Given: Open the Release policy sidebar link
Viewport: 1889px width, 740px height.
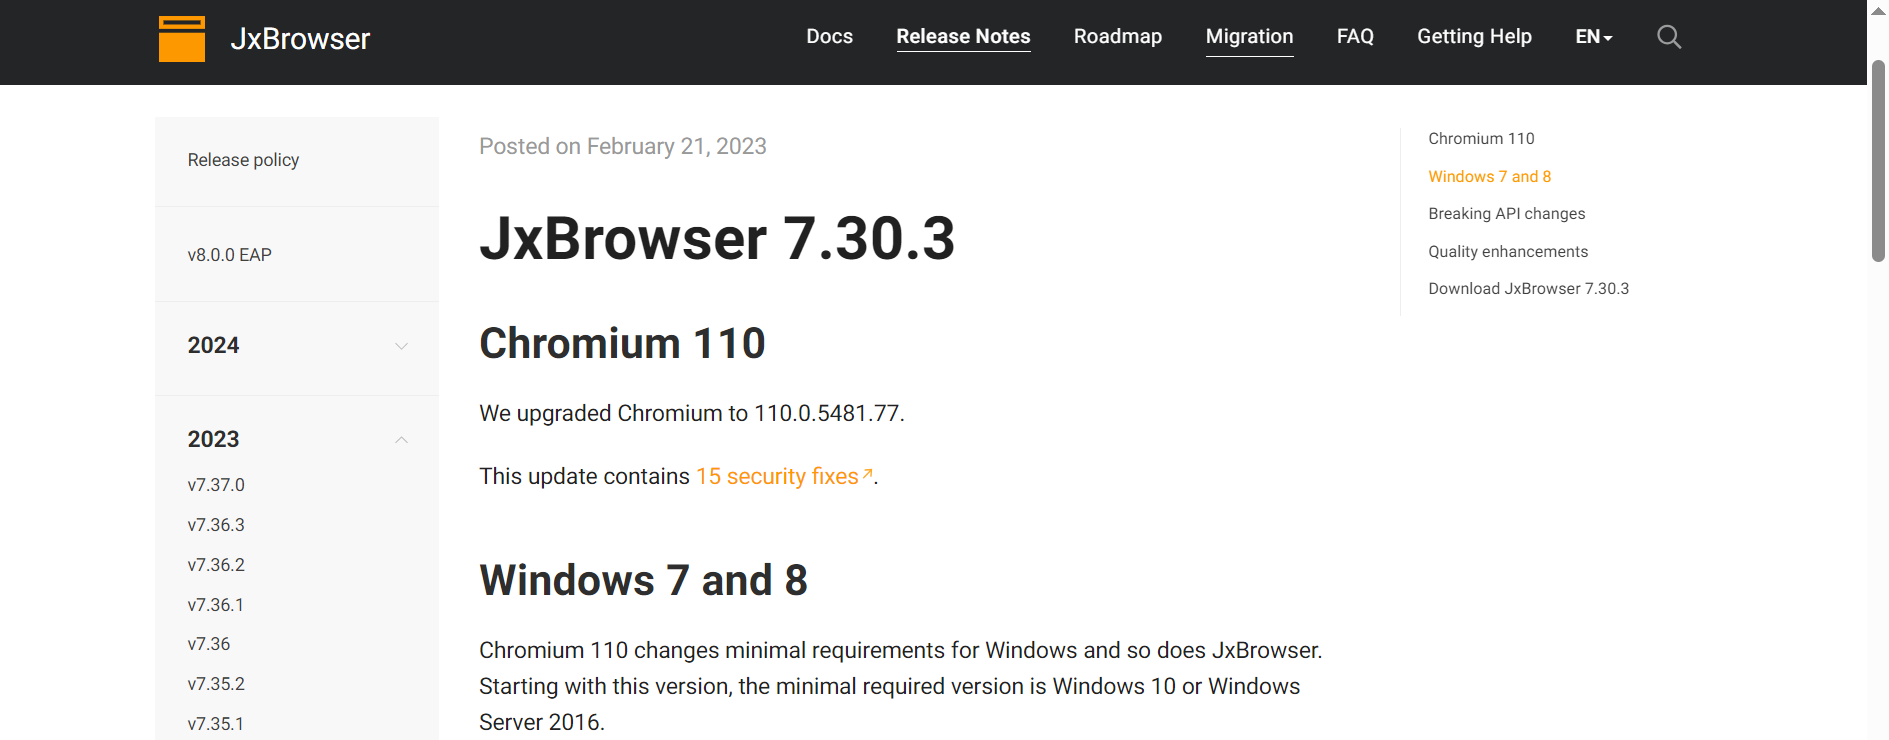Looking at the screenshot, I should click(x=243, y=160).
